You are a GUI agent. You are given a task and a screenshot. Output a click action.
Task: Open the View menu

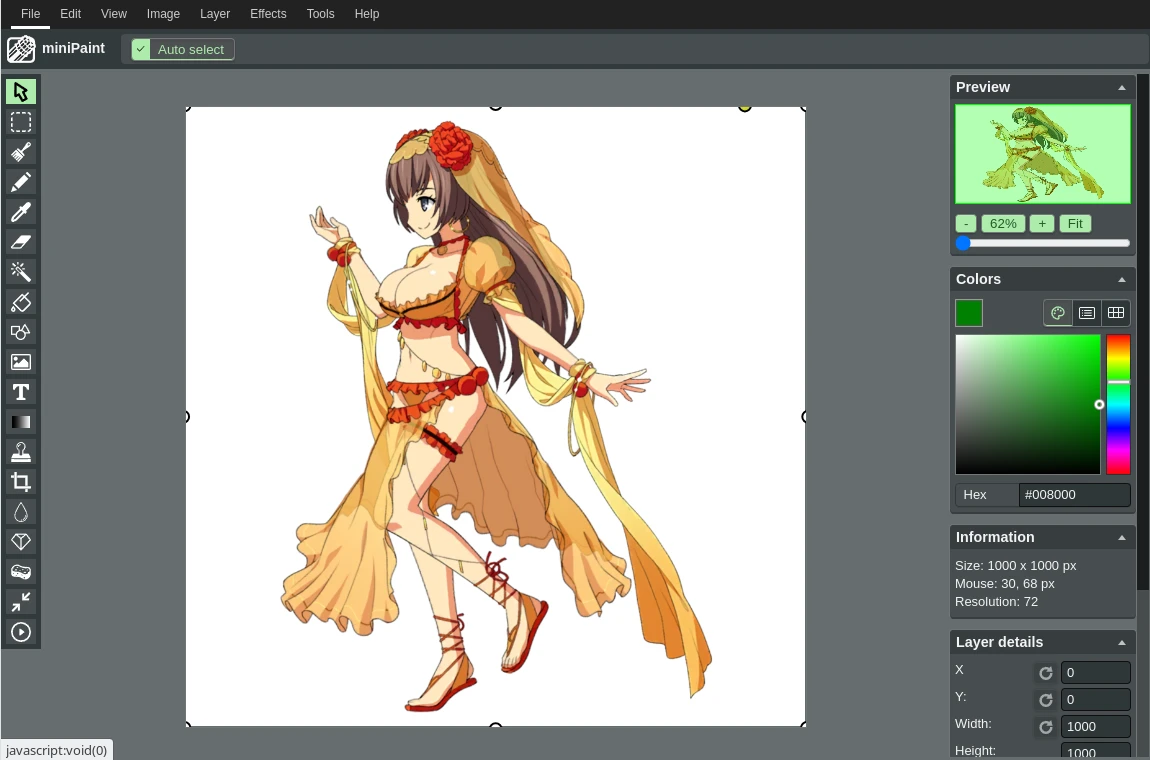tap(114, 14)
